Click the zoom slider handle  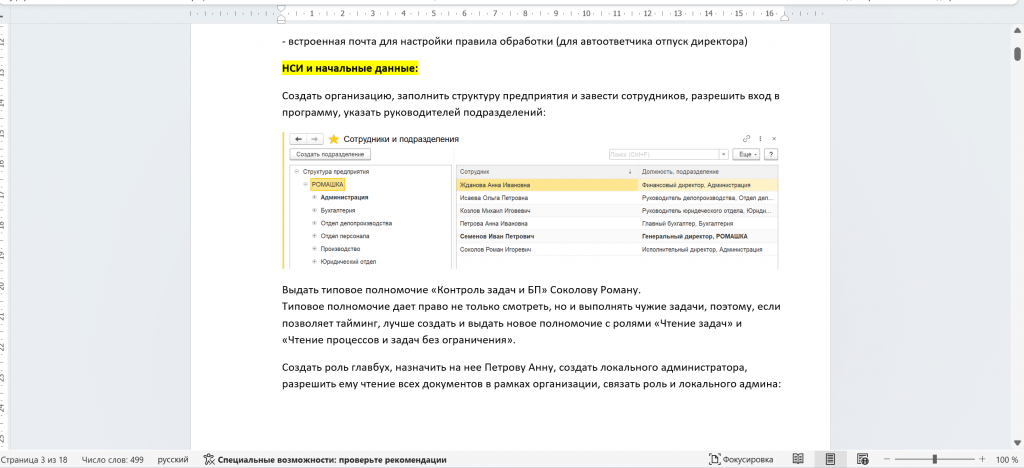point(935,460)
